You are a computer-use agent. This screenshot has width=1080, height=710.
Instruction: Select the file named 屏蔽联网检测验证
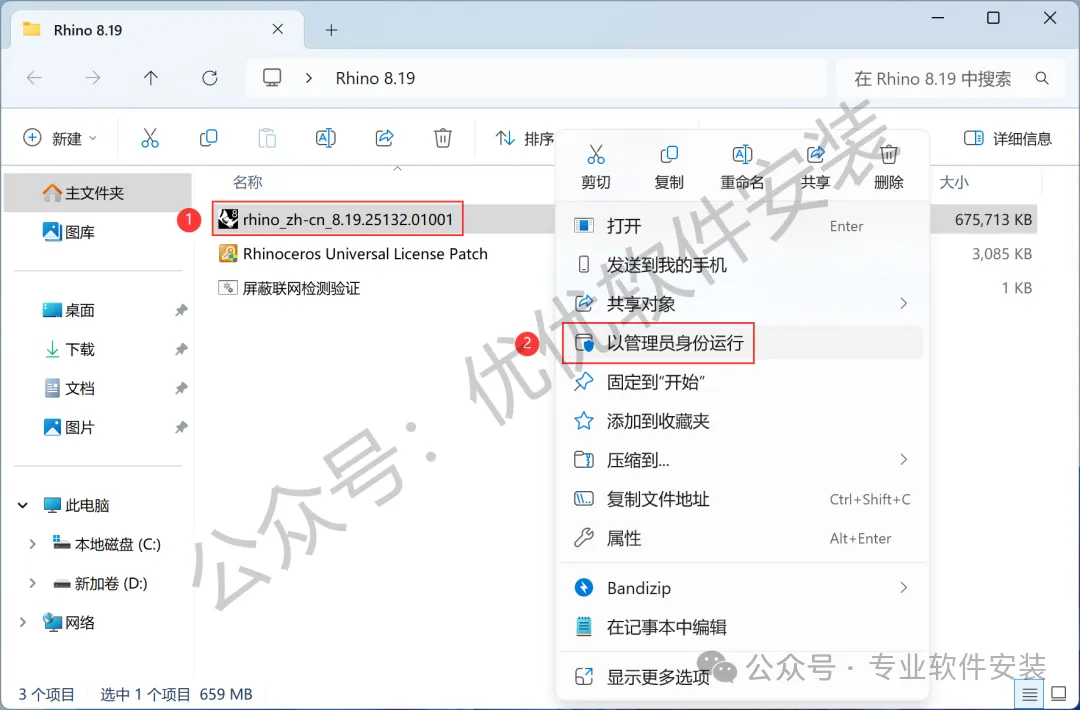click(301, 288)
